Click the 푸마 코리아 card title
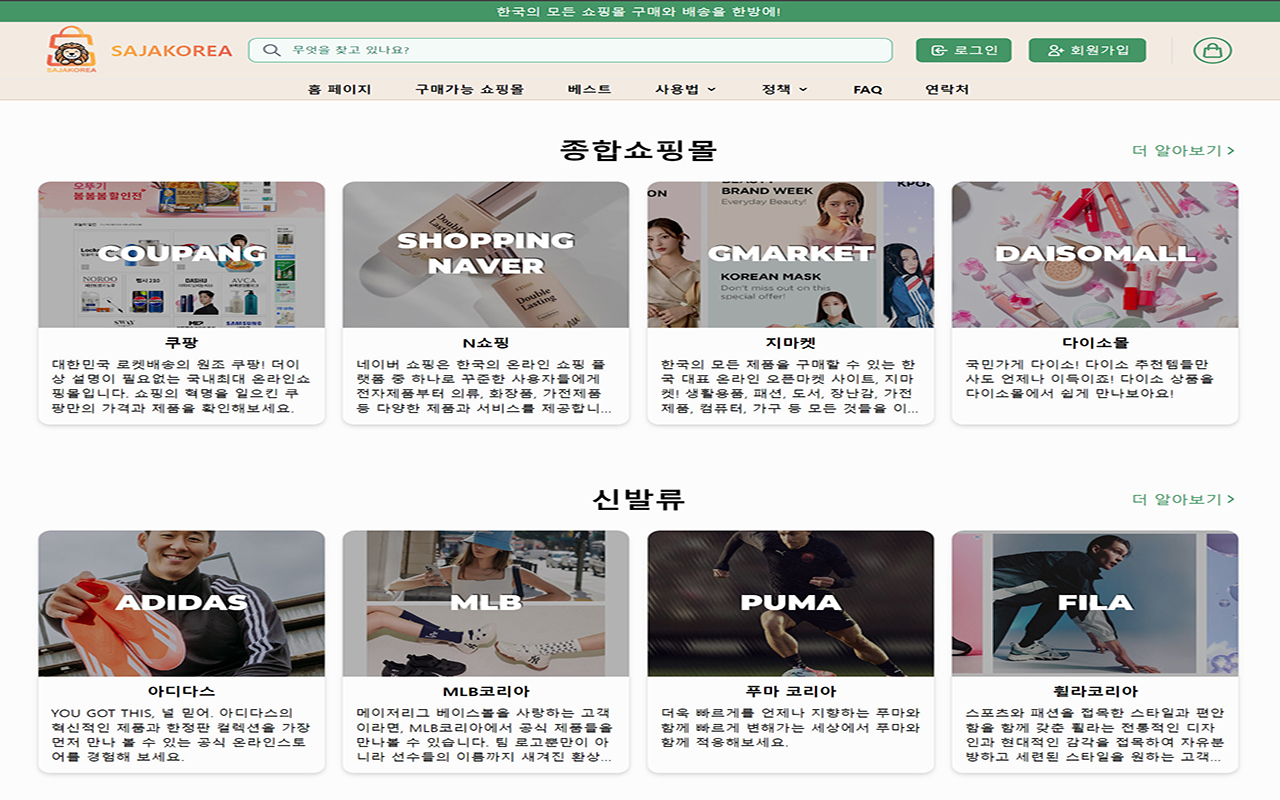 point(791,691)
